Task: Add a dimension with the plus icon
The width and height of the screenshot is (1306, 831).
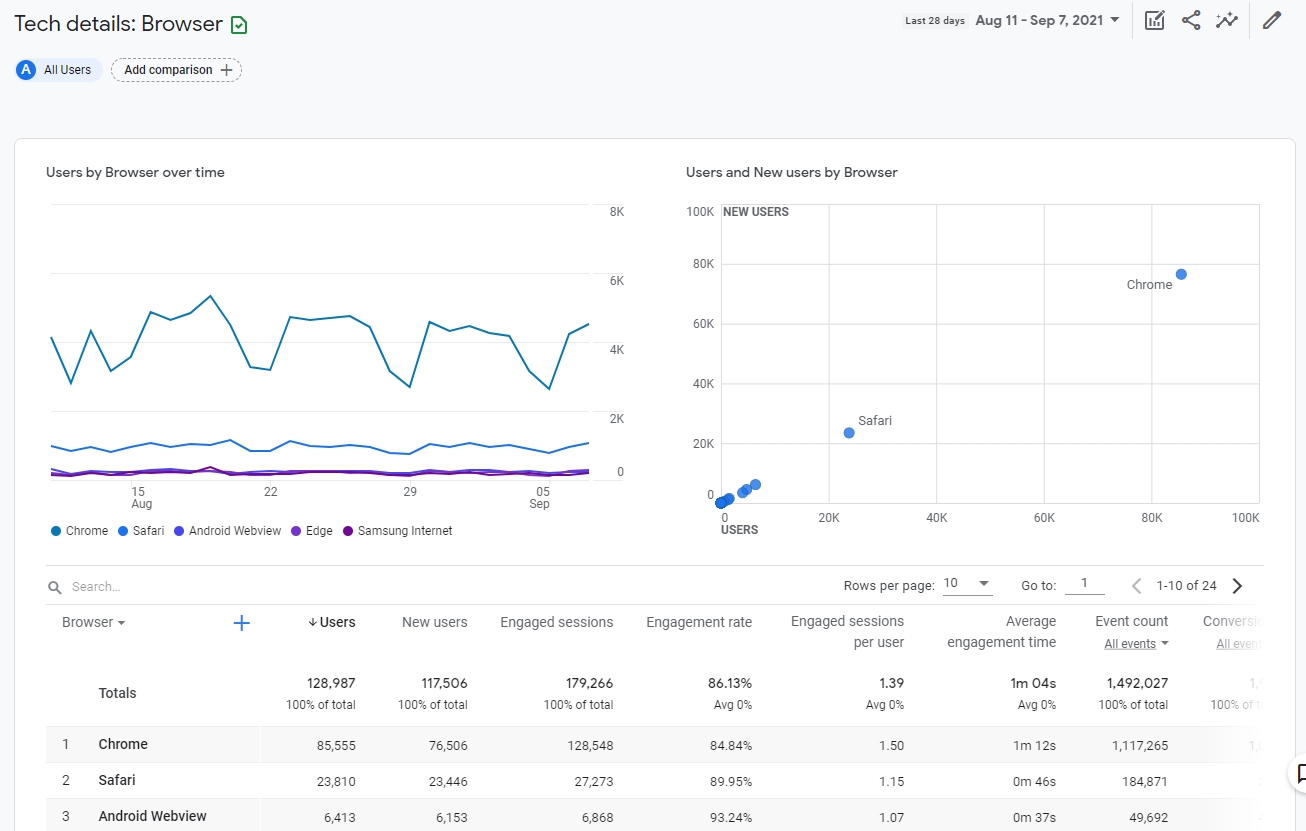Action: [x=241, y=623]
